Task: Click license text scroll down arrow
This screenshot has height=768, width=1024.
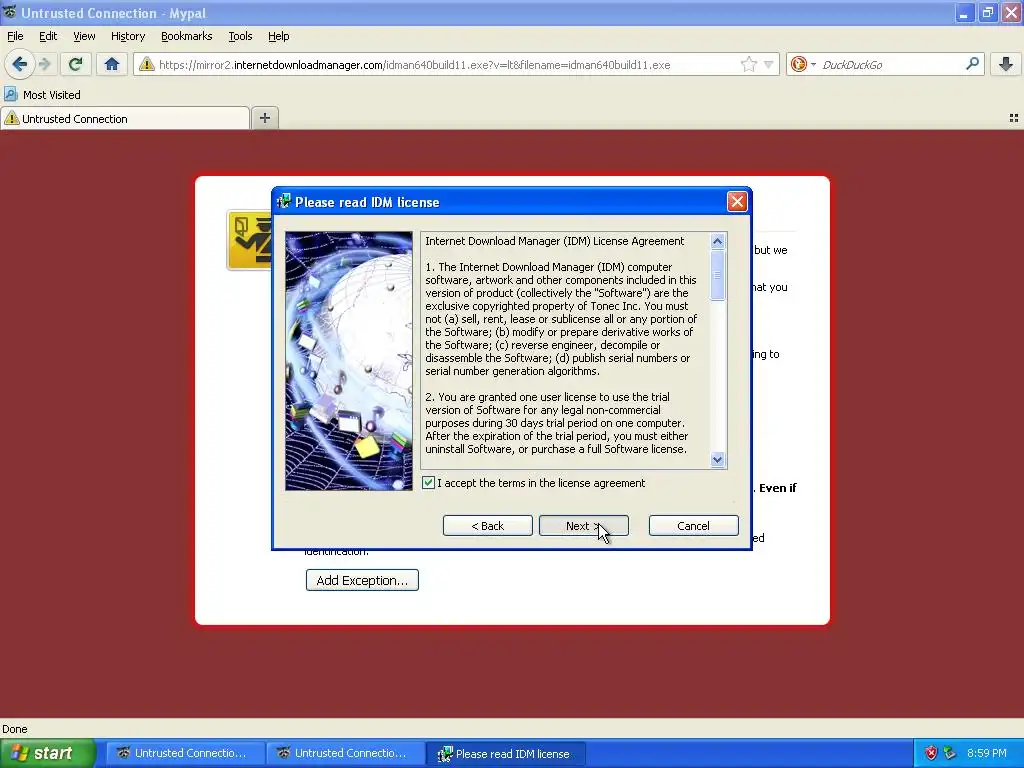Action: (717, 459)
